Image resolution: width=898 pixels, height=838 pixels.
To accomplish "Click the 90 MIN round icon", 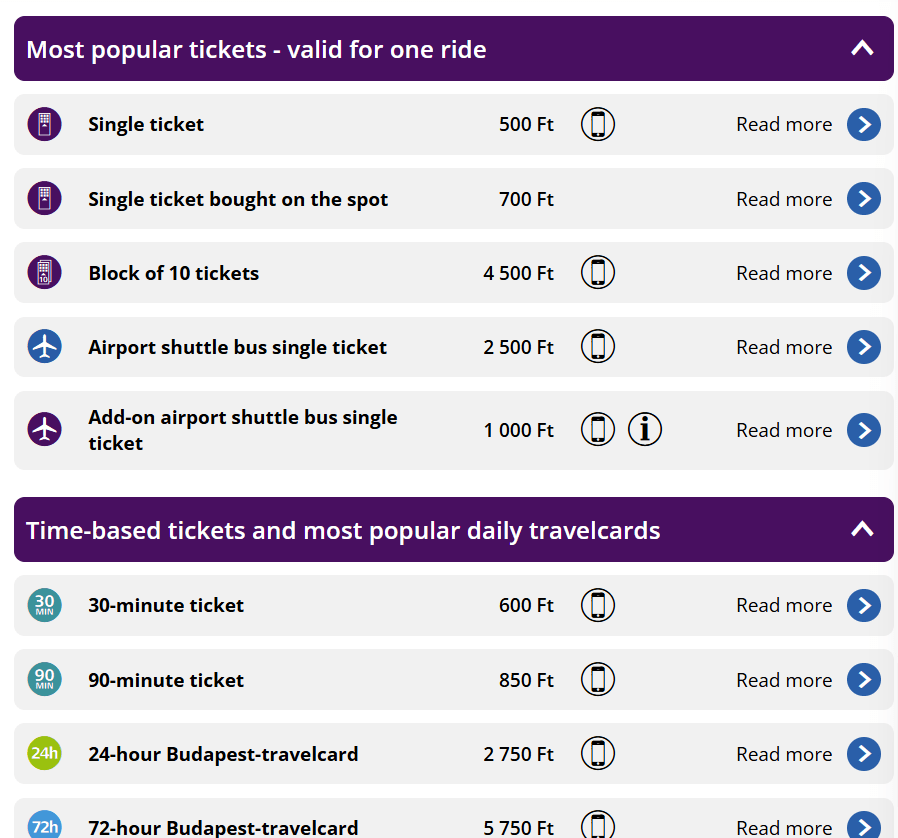I will point(44,680).
